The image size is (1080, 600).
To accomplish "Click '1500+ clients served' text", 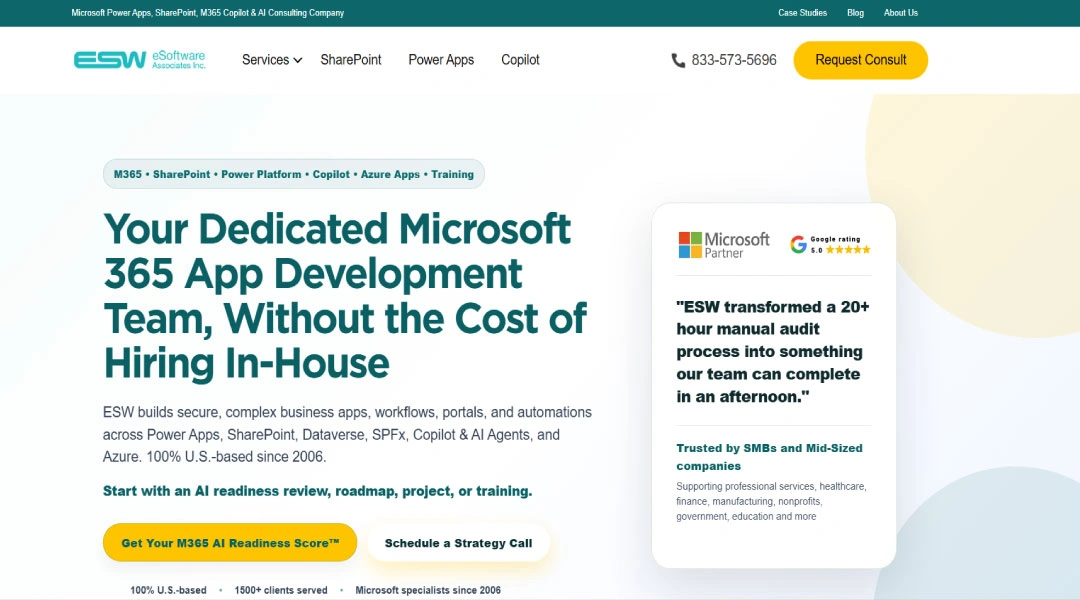I will coord(281,590).
